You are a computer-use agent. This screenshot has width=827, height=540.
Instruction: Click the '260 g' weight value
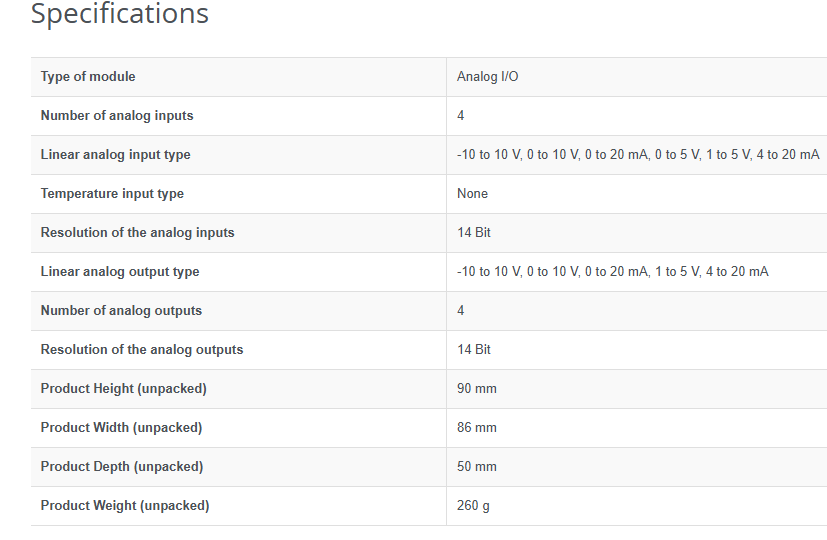pos(473,506)
